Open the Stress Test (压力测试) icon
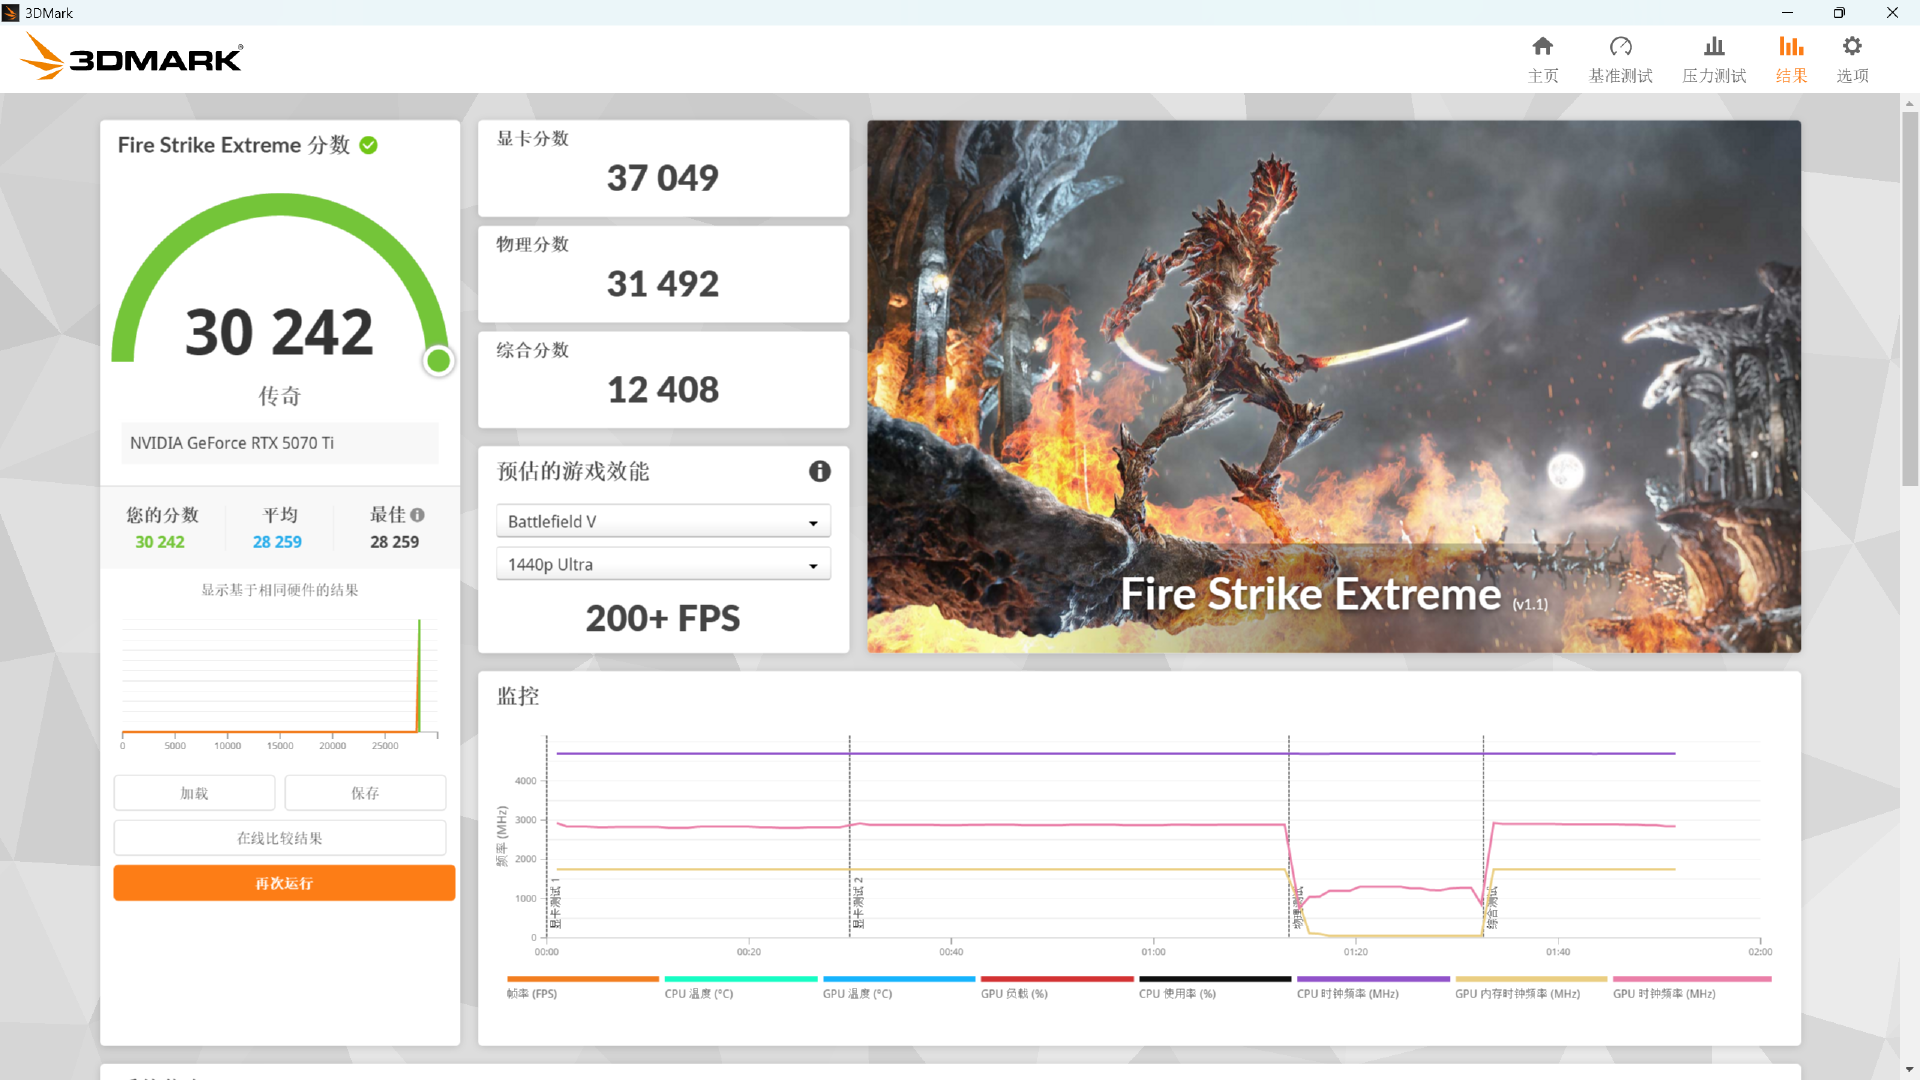 [x=1713, y=47]
